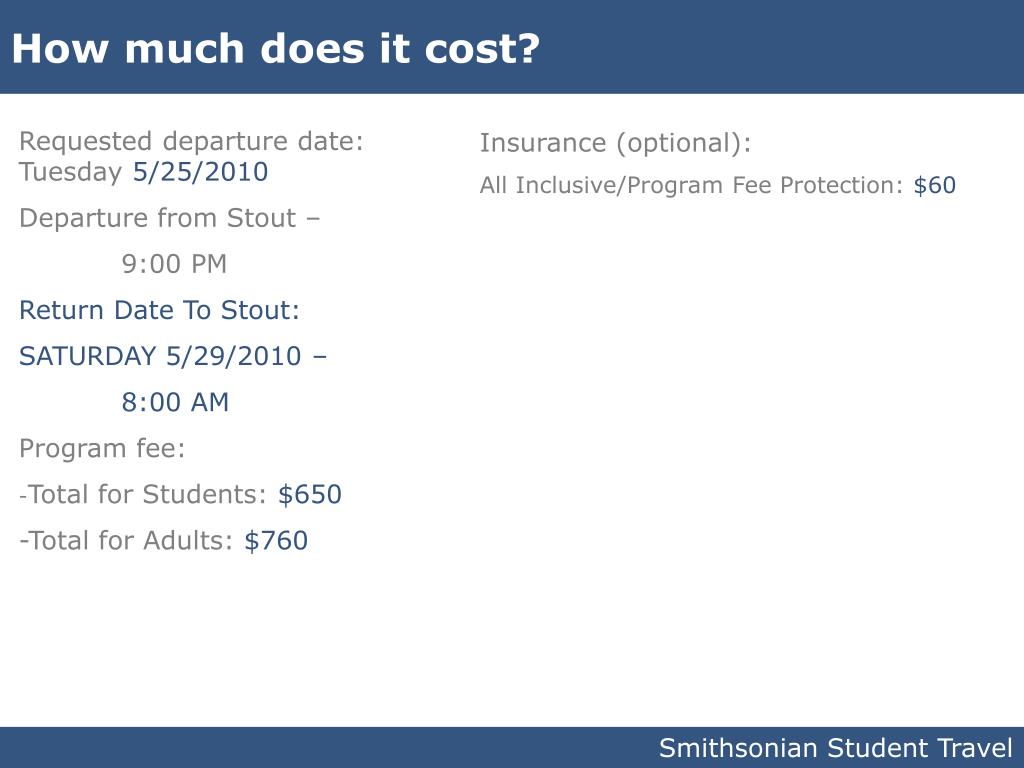
Task: Click the 9:00 PM departure time
Action: 174,264
